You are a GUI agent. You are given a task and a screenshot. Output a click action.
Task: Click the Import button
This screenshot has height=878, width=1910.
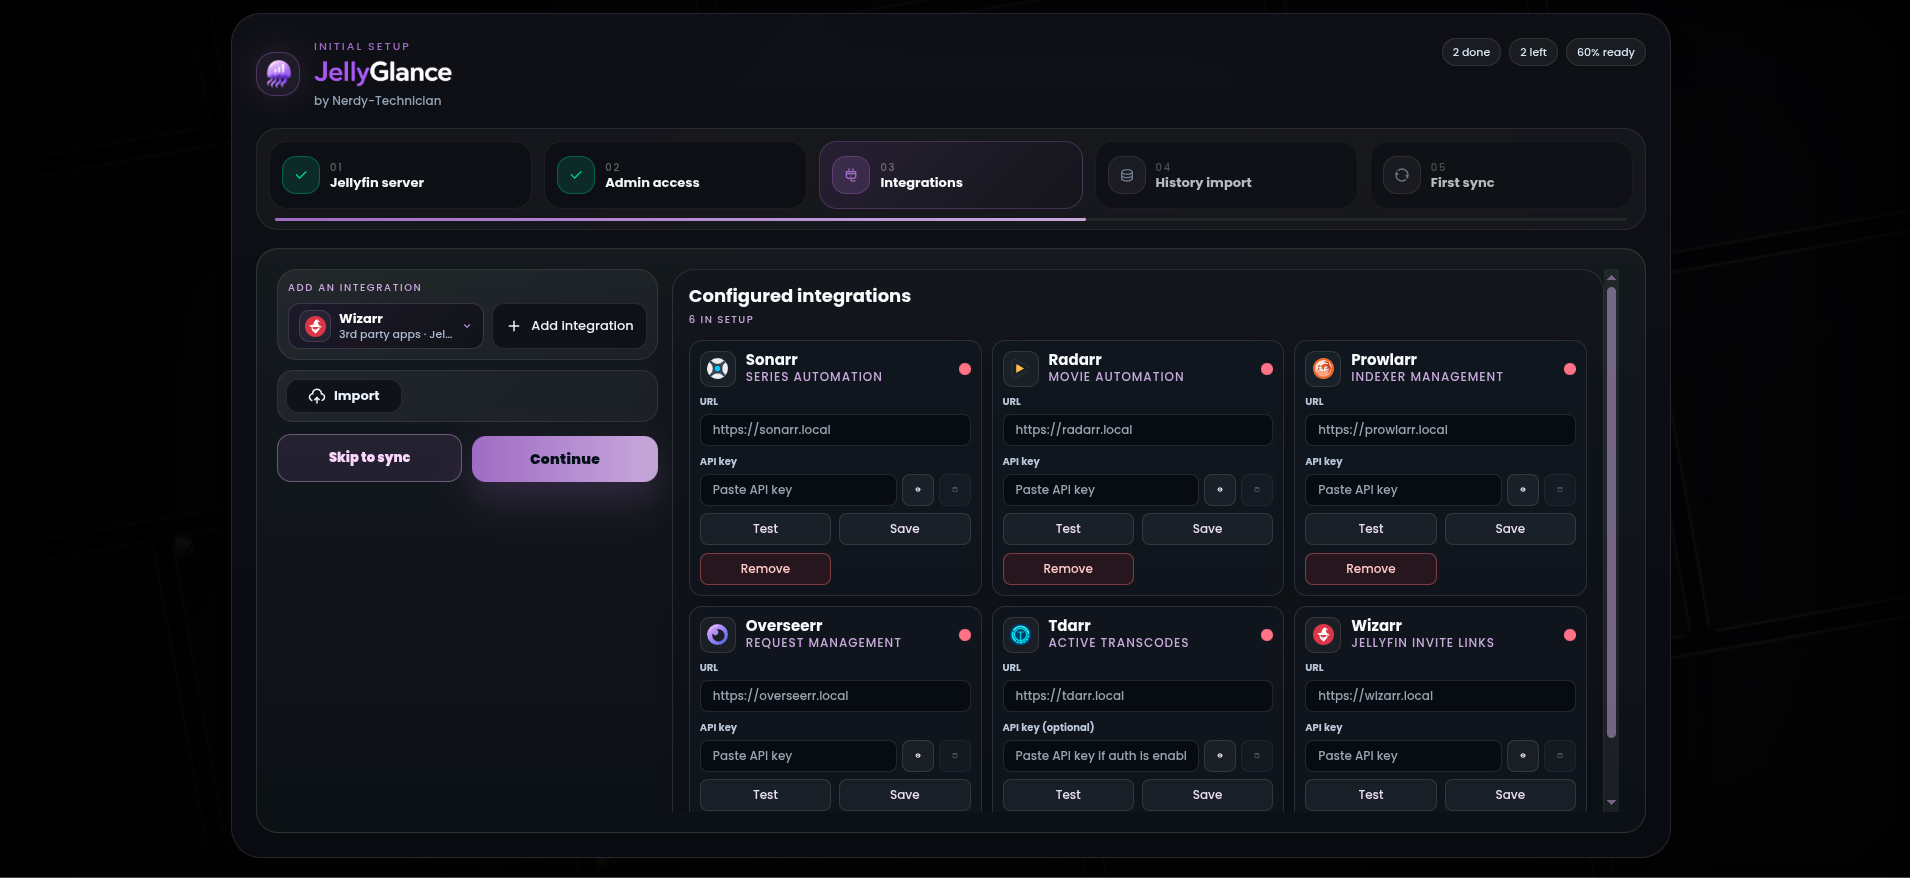[x=344, y=396]
